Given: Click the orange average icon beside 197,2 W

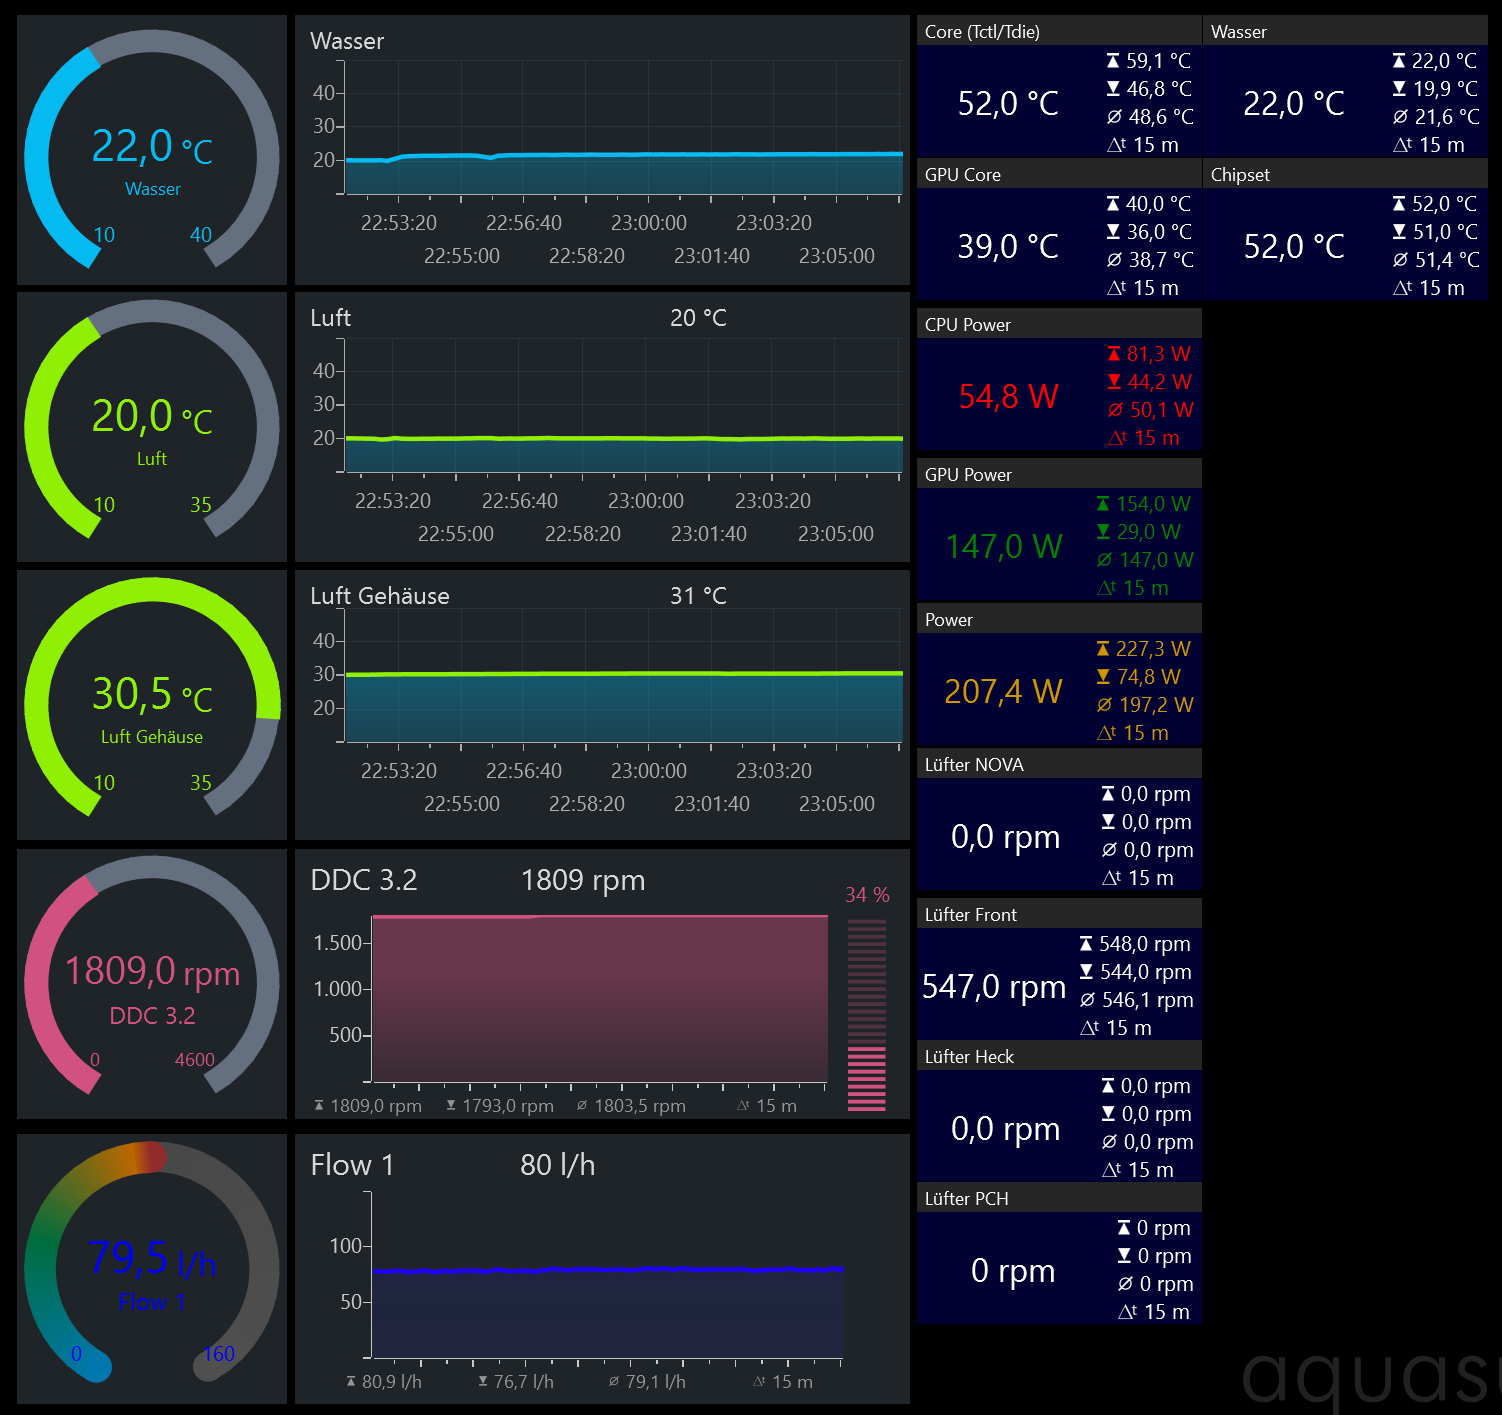Looking at the screenshot, I should pyautogui.click(x=1104, y=705).
